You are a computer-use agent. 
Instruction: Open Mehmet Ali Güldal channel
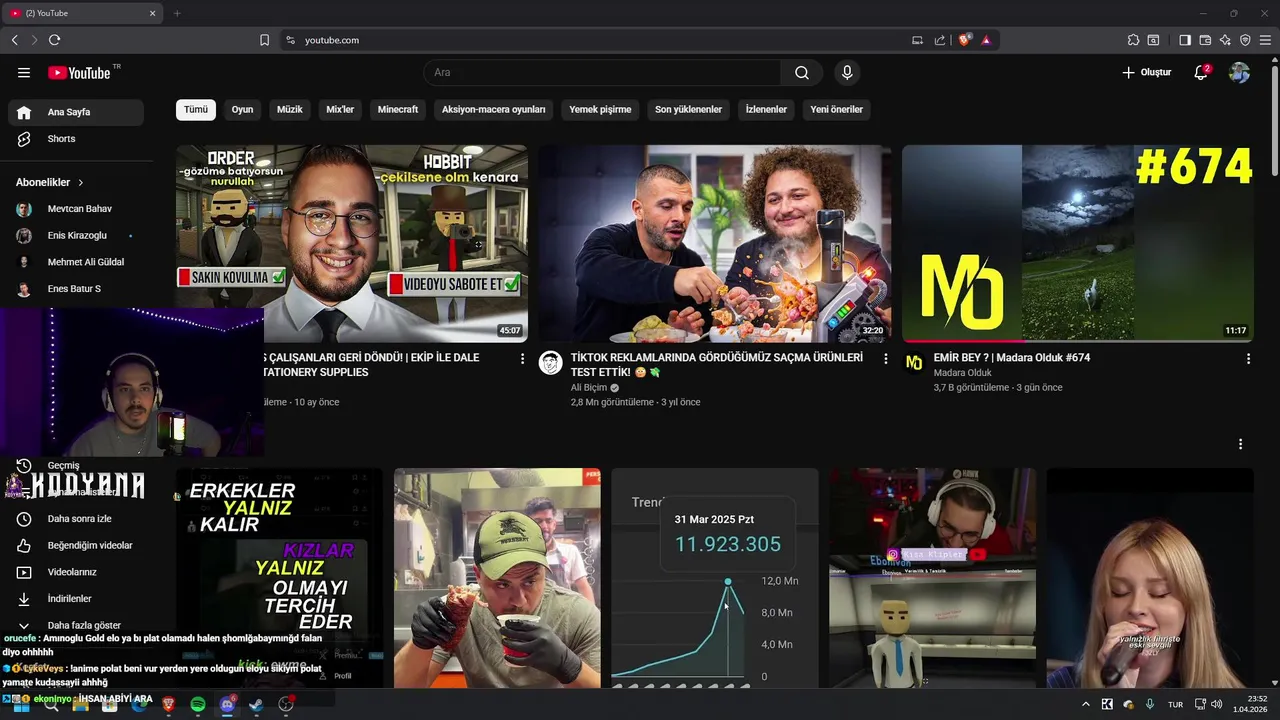(x=76, y=262)
